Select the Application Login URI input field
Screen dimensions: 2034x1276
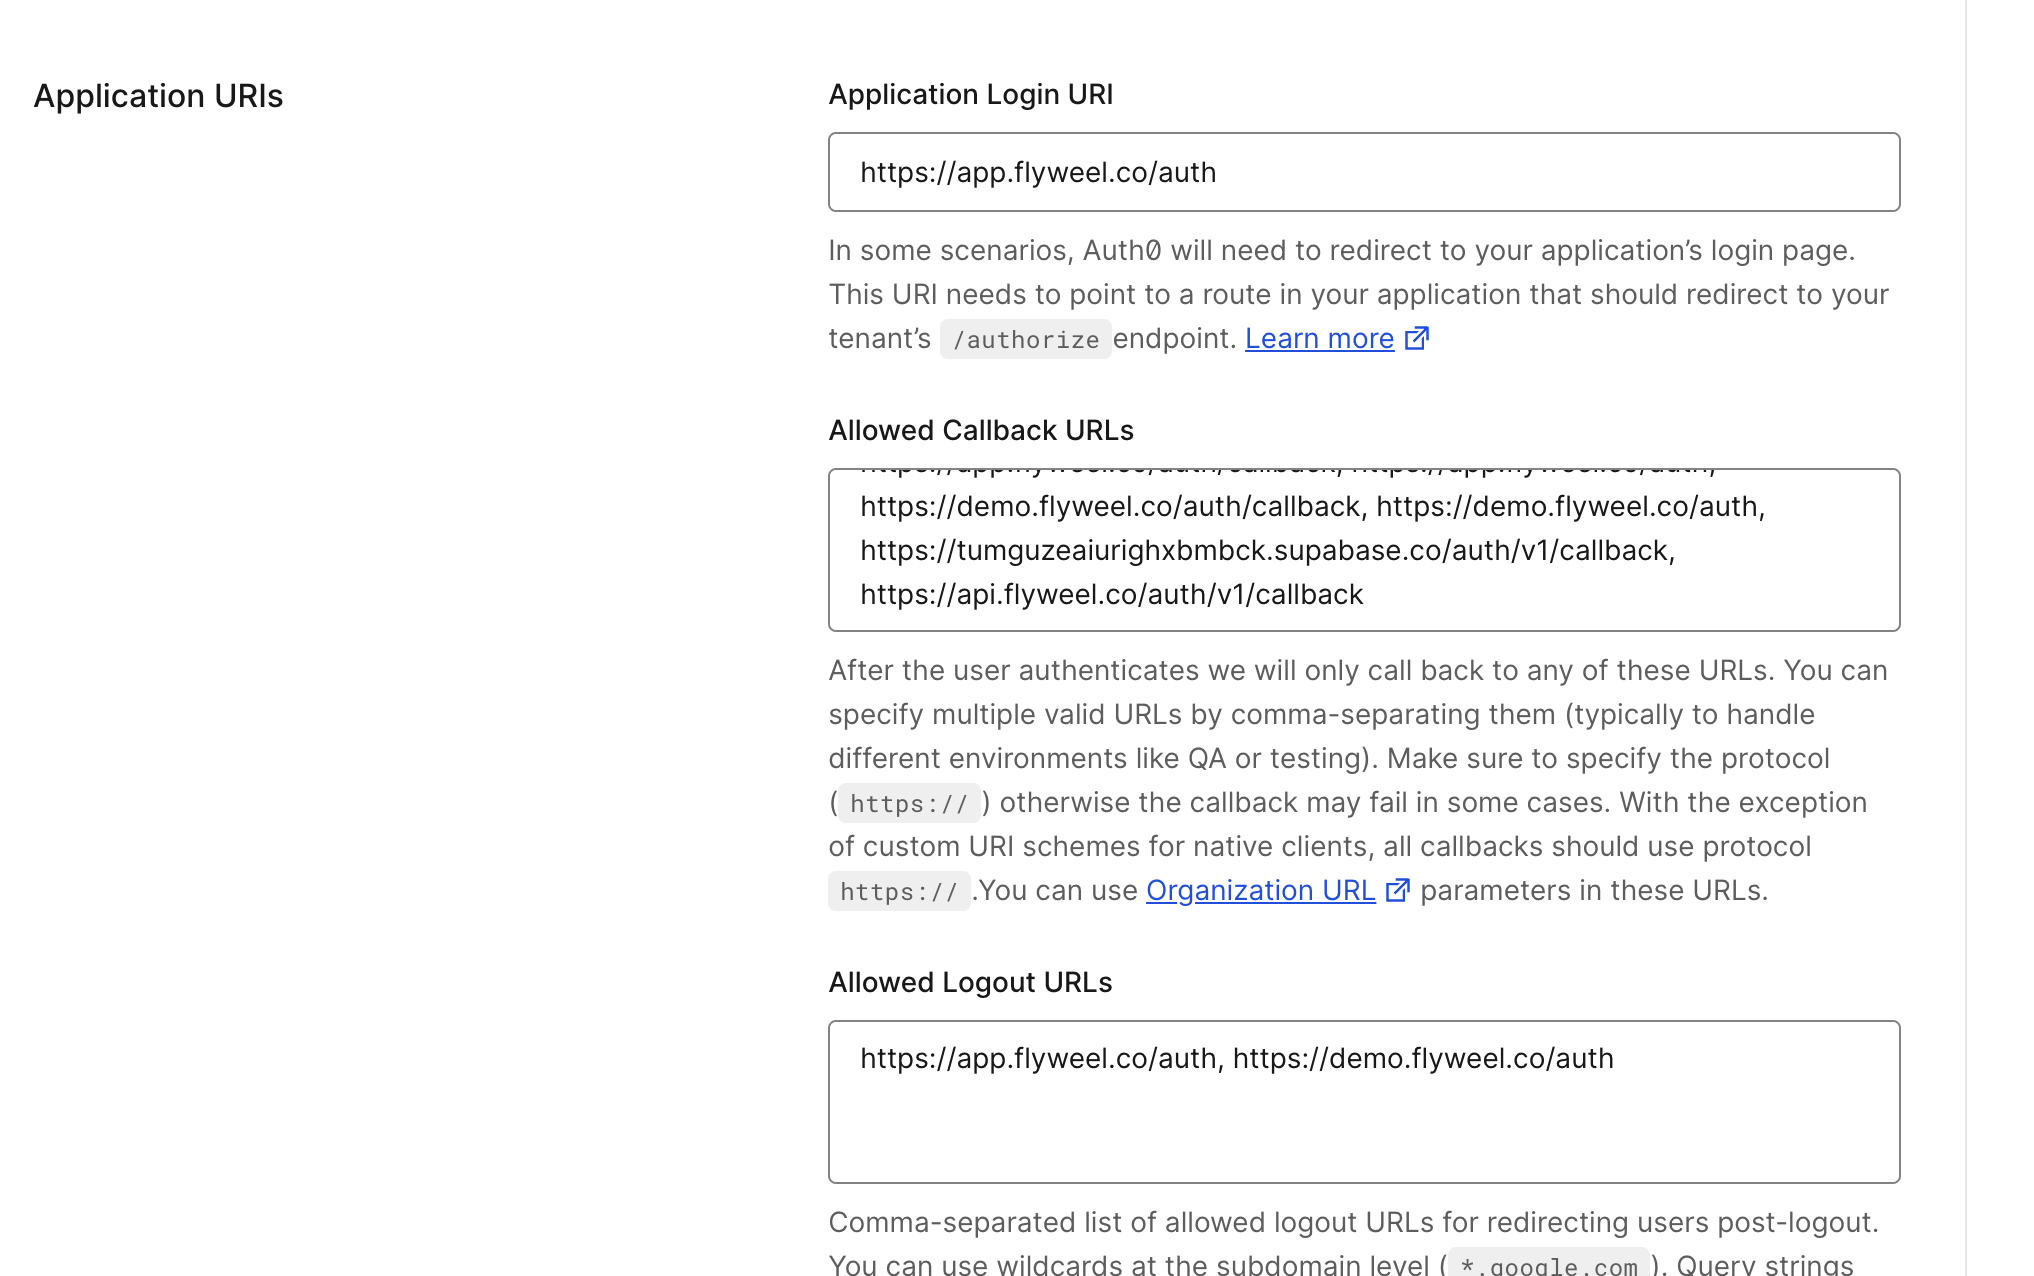point(1363,171)
